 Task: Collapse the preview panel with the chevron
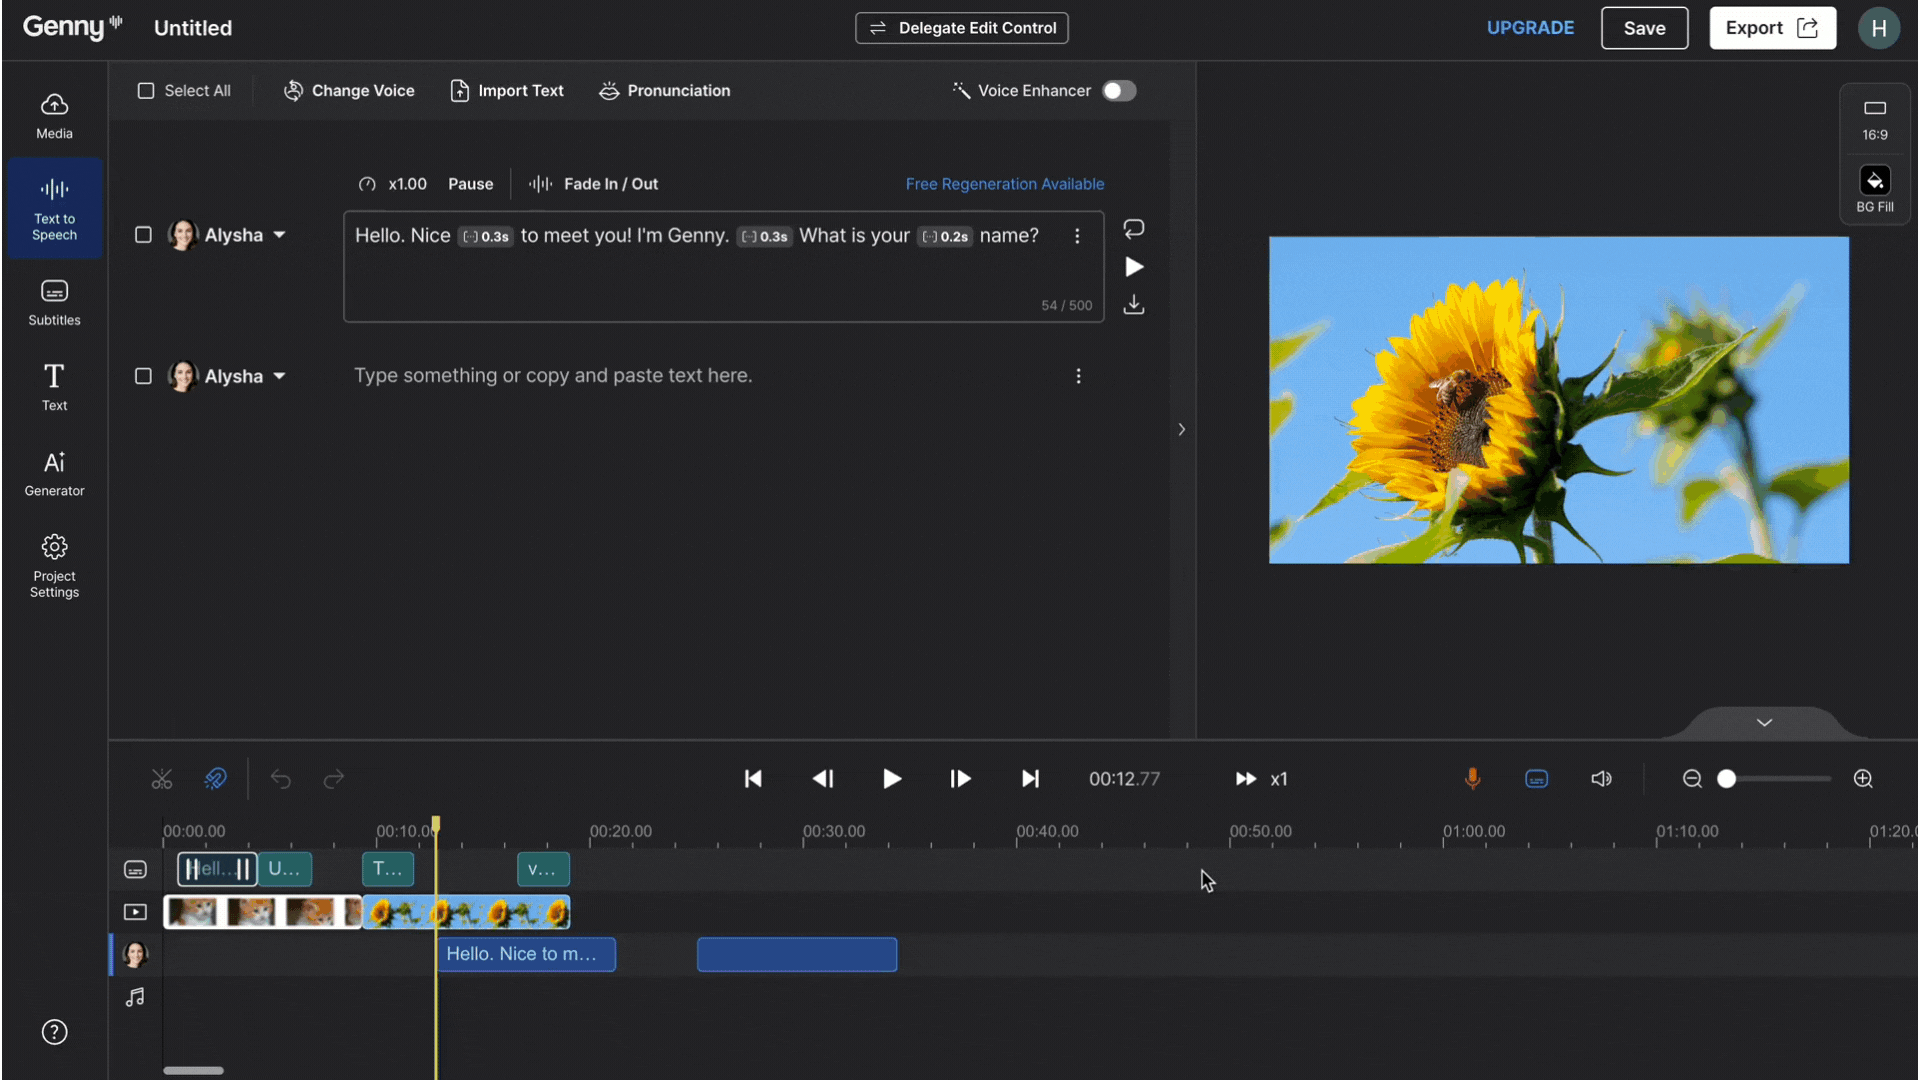[1763, 722]
